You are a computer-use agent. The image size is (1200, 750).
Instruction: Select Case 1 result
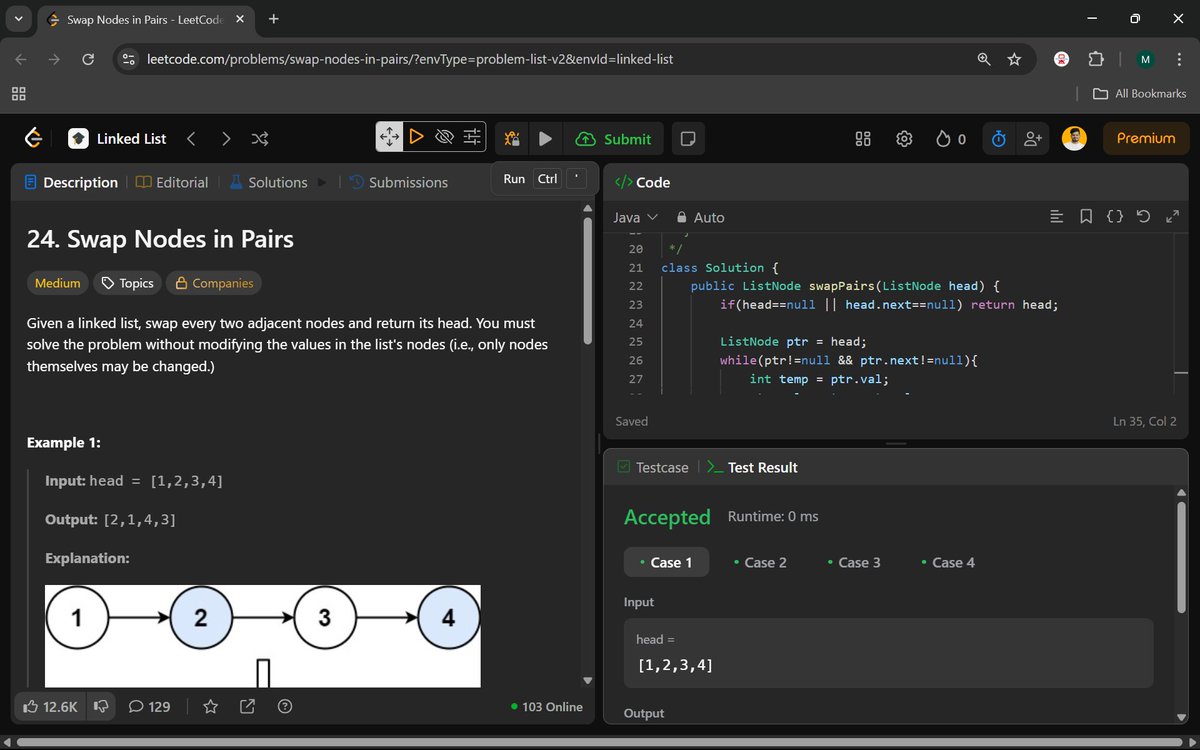(666, 562)
